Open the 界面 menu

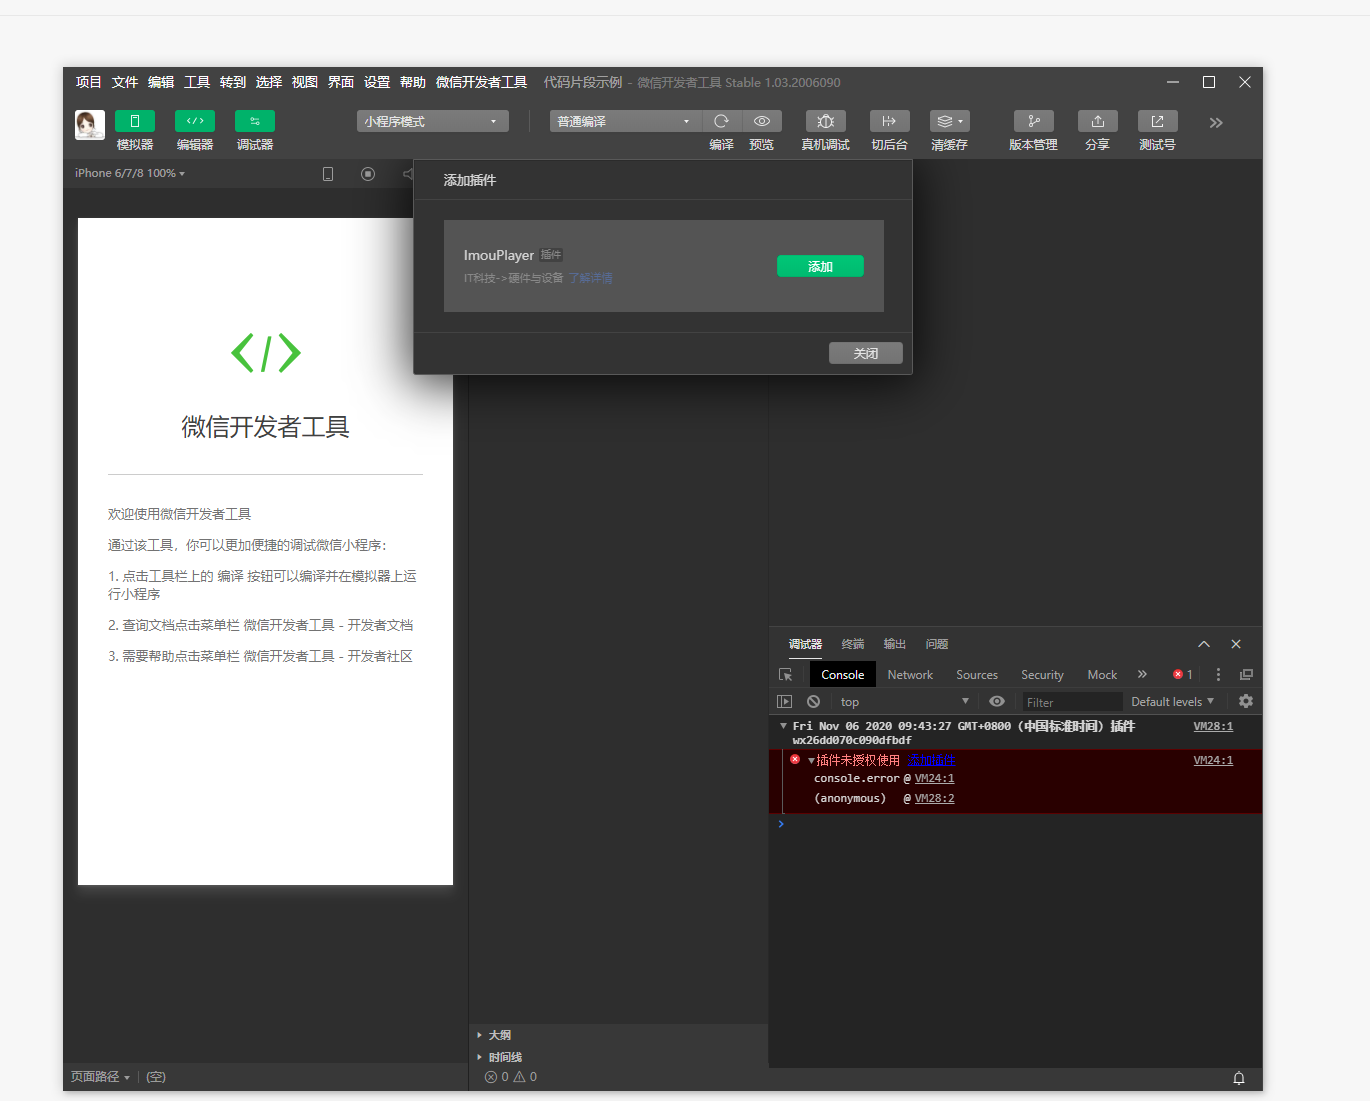point(341,82)
